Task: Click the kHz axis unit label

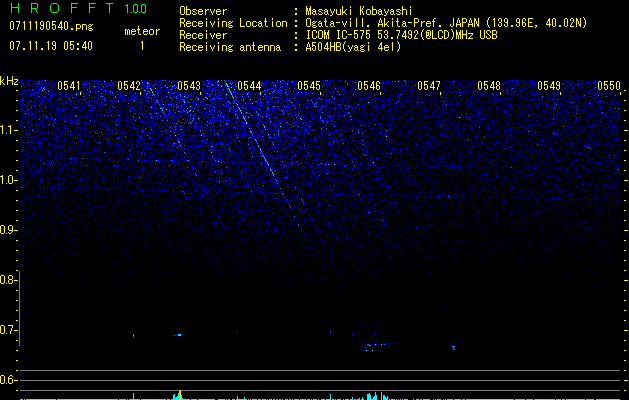Action: (x=9, y=81)
